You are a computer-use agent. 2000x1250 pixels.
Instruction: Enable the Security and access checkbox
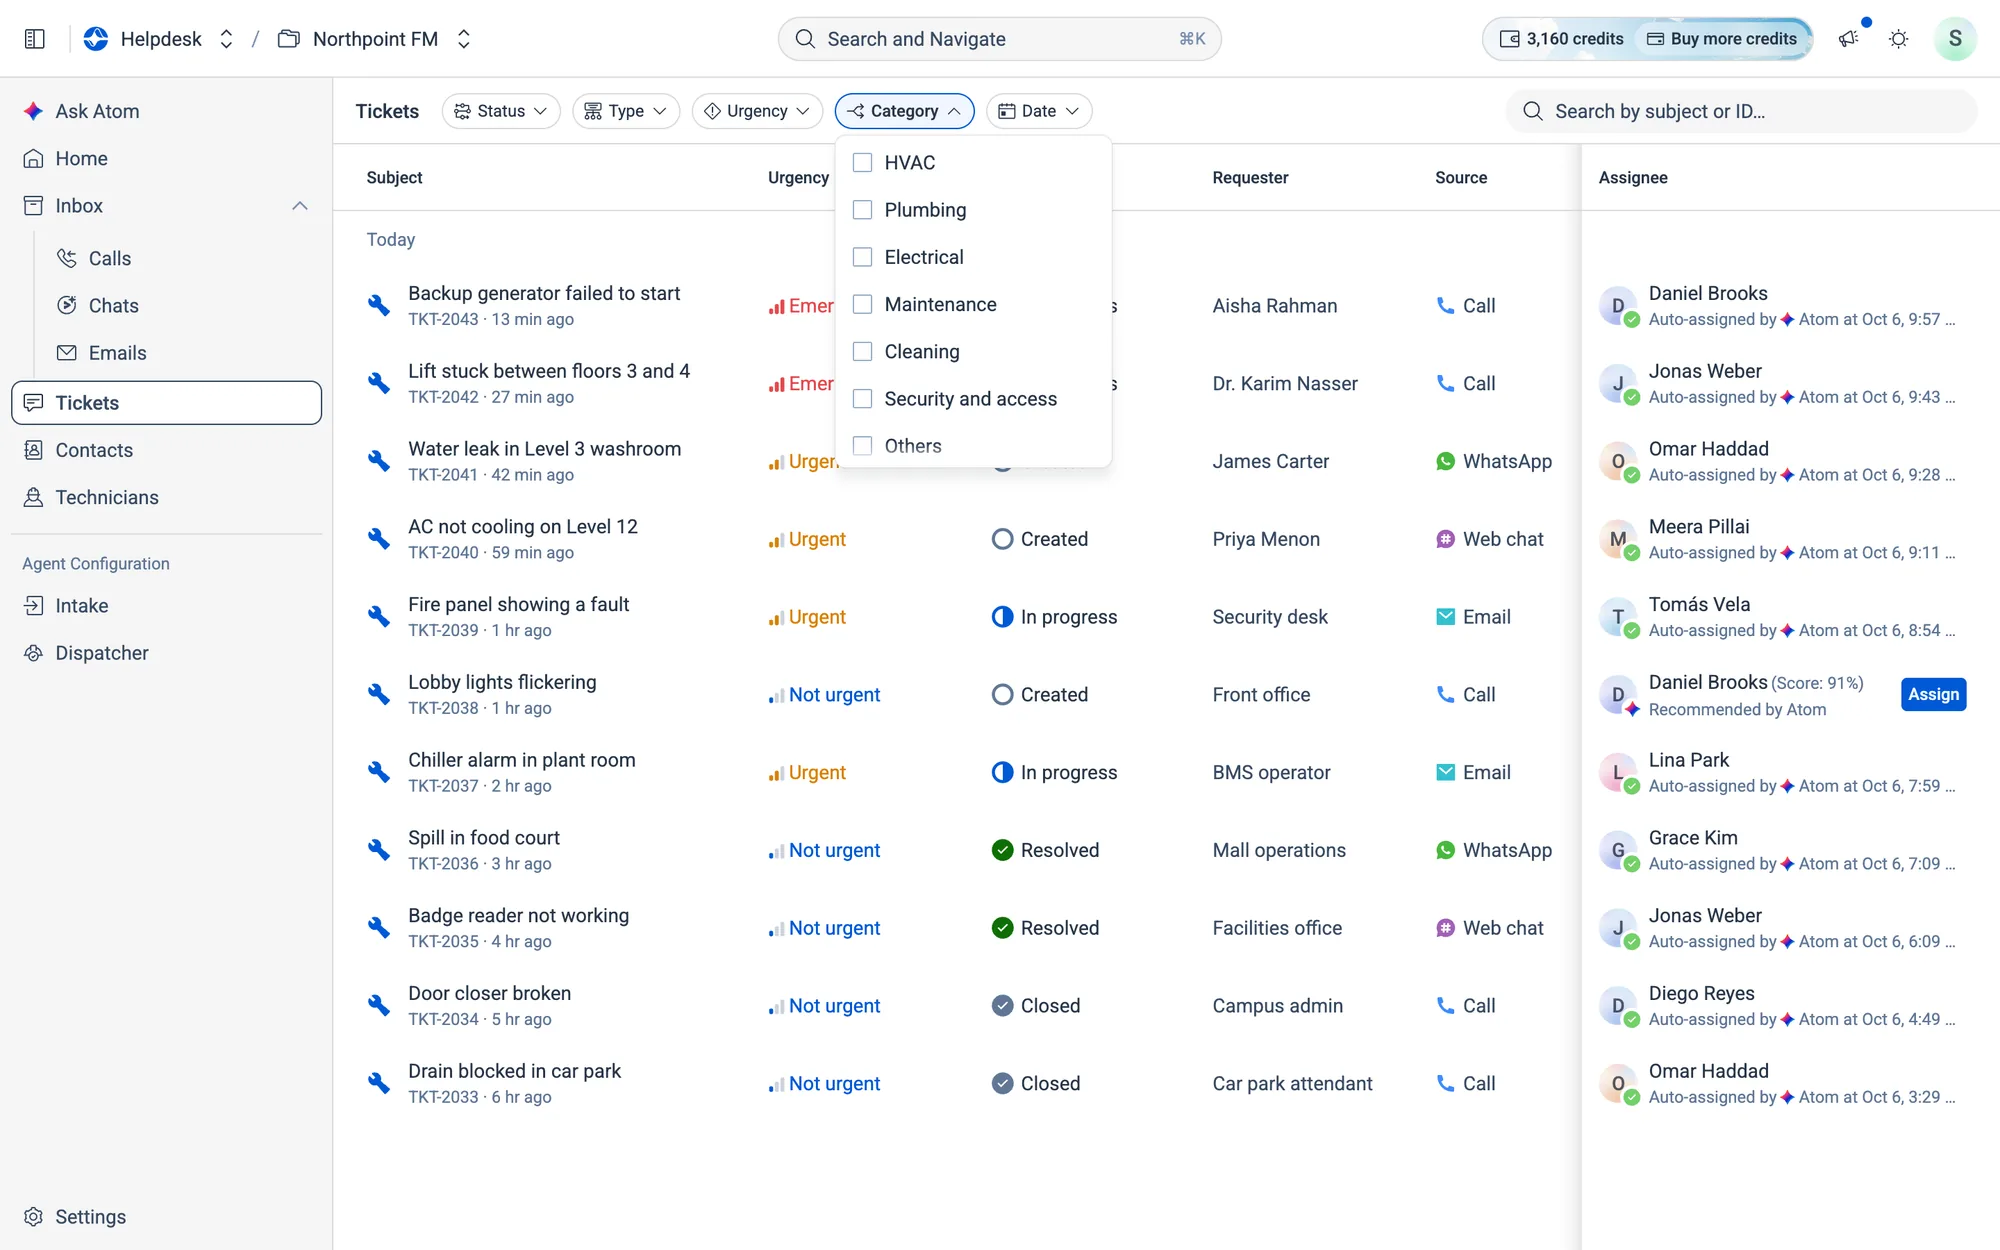[862, 398]
